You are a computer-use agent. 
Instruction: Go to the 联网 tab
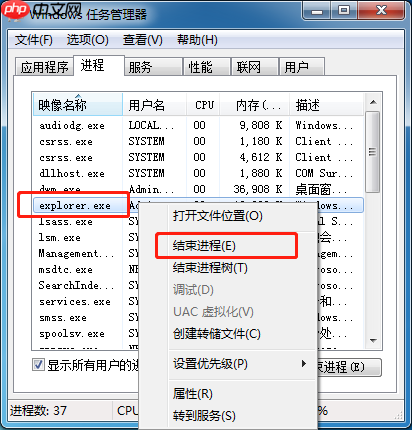pos(255,67)
